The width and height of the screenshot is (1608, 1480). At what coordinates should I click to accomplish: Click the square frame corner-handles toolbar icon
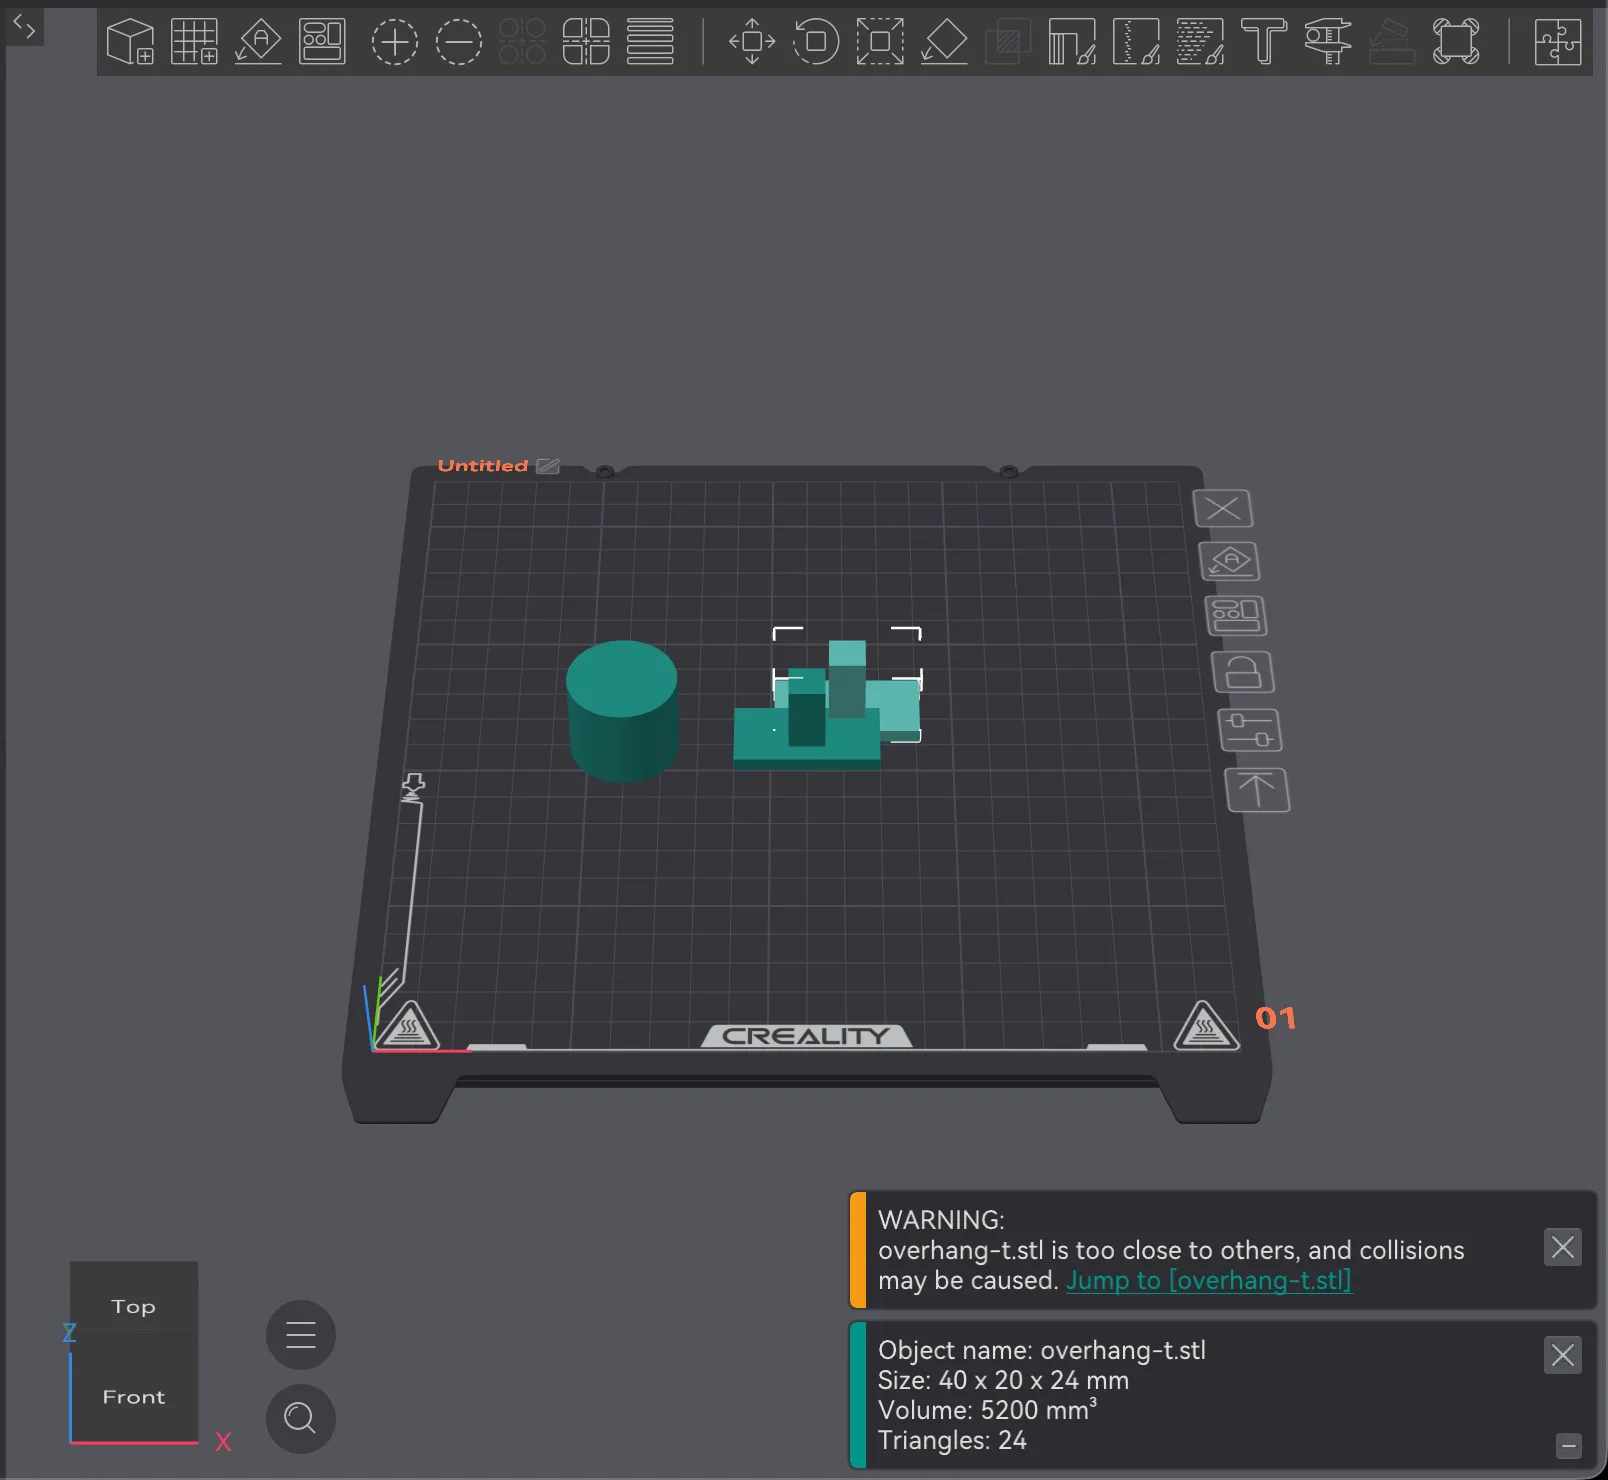click(x=1456, y=42)
